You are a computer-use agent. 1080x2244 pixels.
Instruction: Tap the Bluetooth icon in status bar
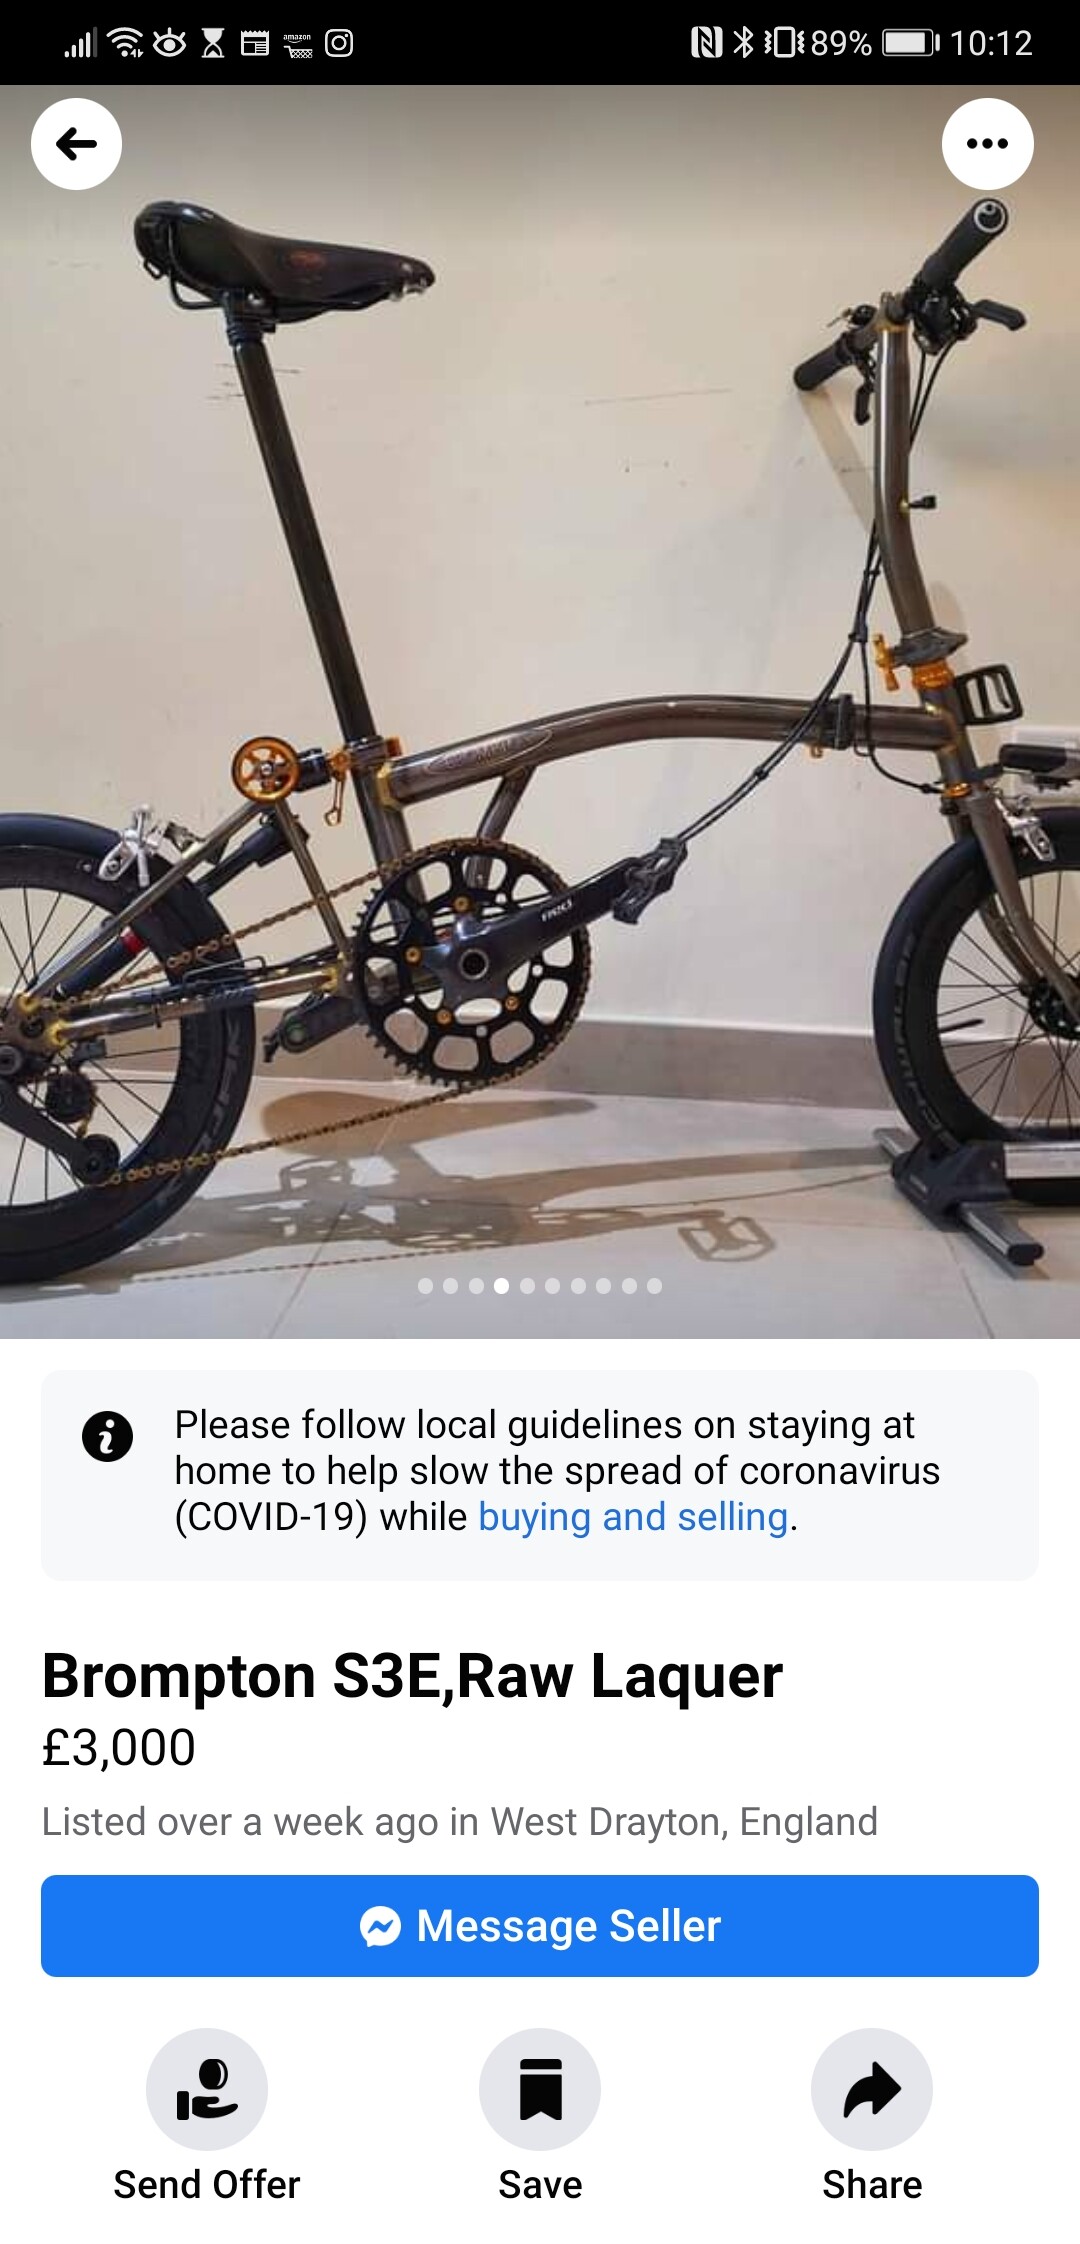743,43
